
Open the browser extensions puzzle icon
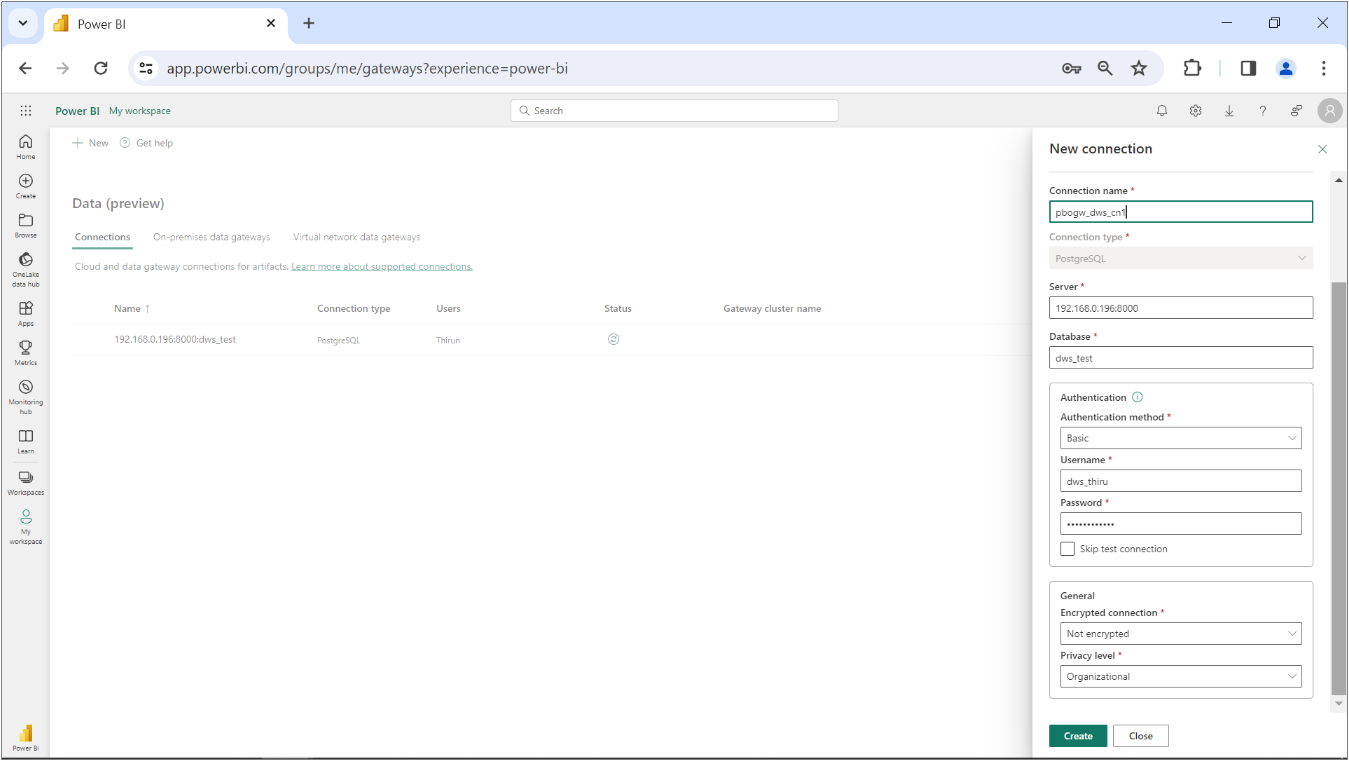(x=1191, y=68)
